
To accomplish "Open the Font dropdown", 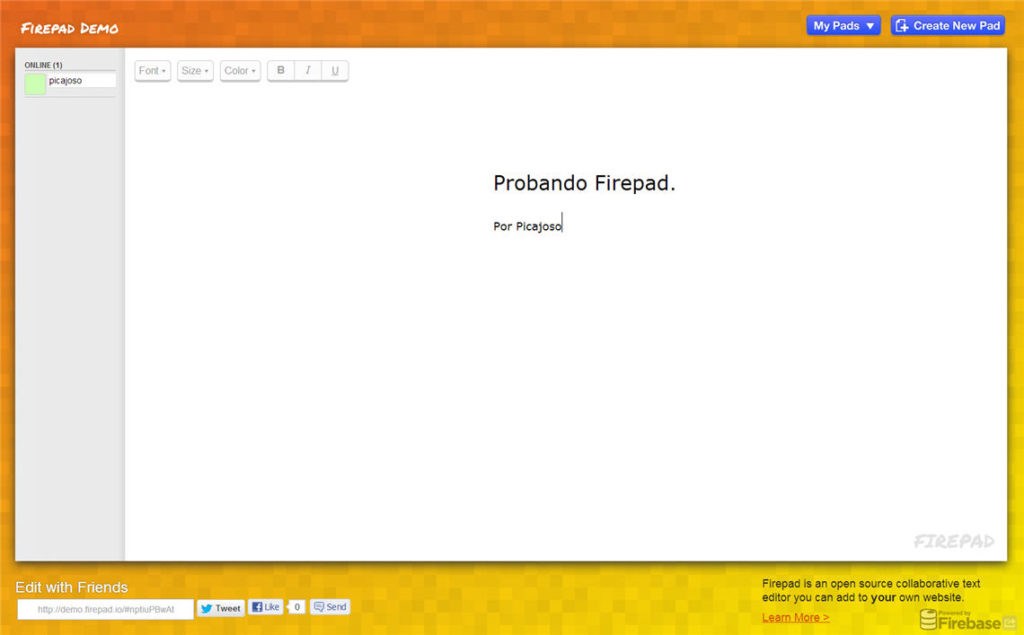I will [152, 70].
